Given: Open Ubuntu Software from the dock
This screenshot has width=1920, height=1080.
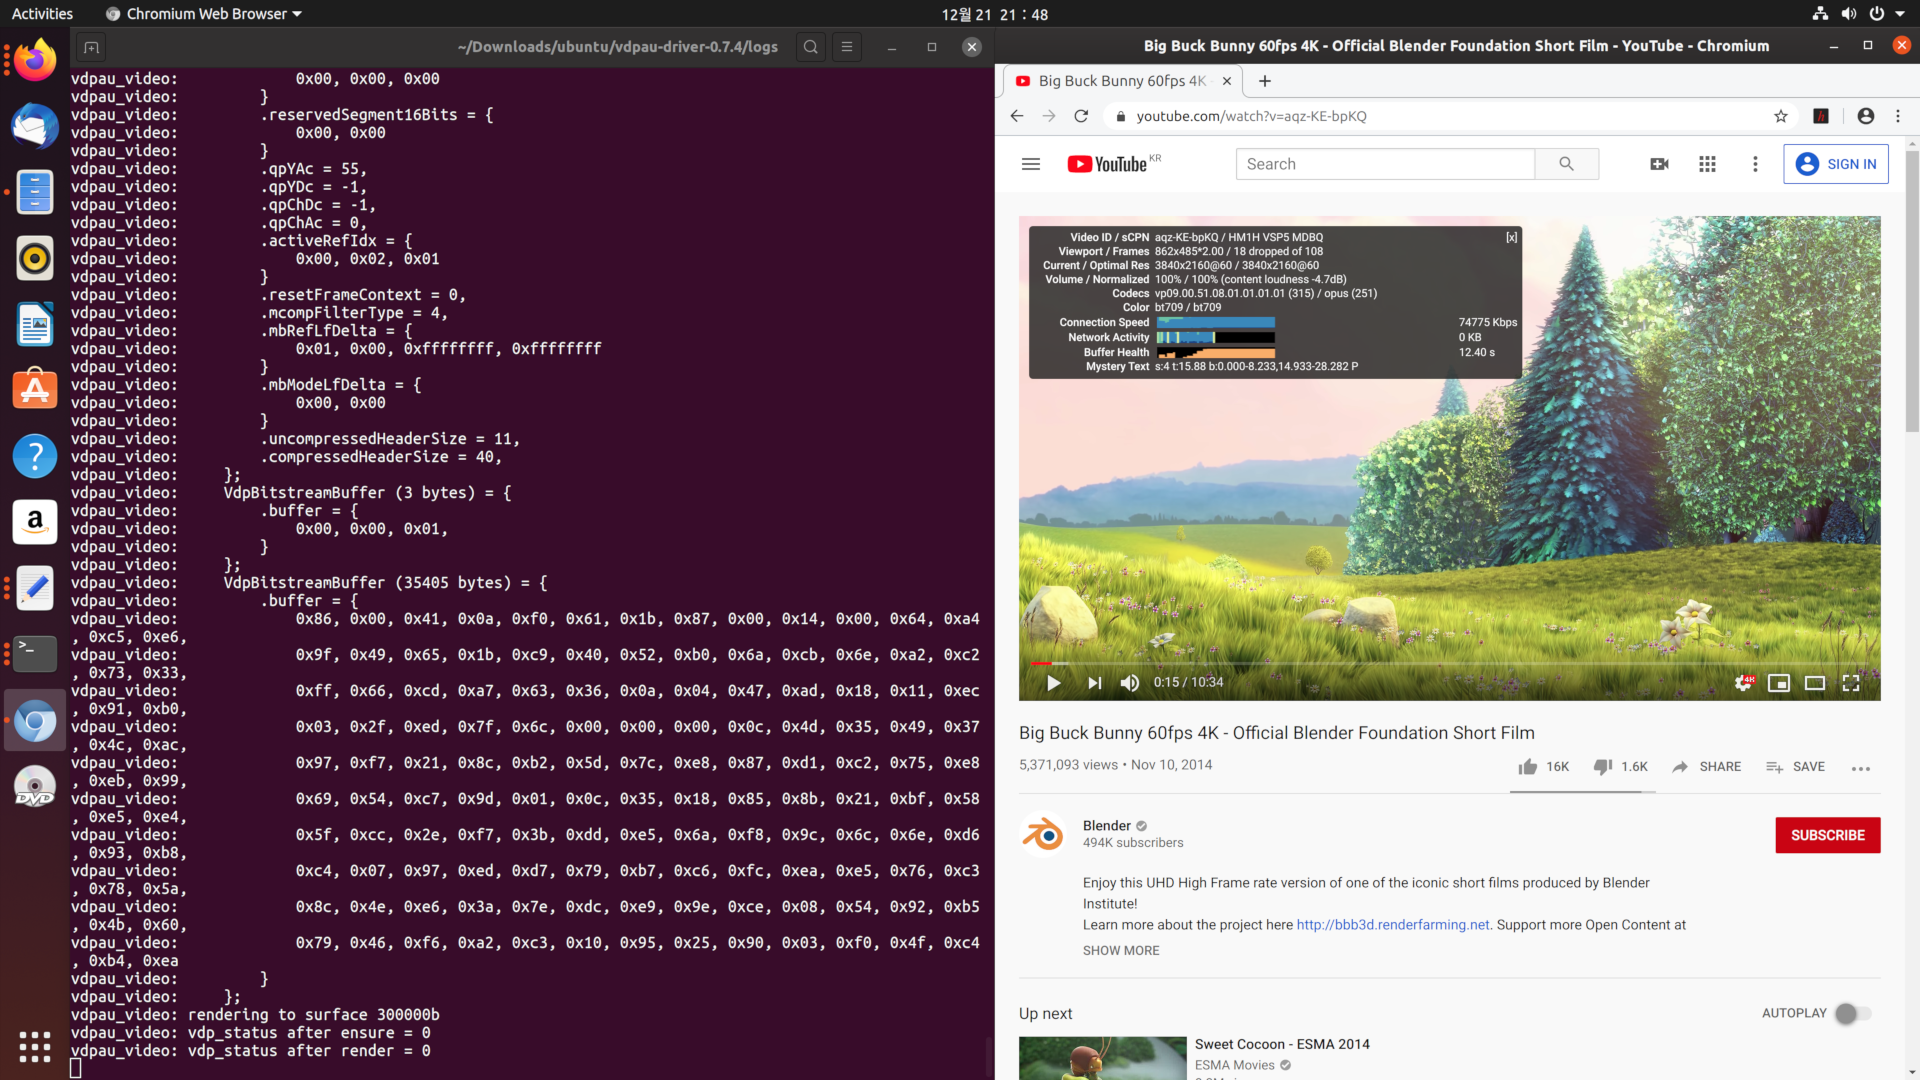Looking at the screenshot, I should pyautogui.click(x=35, y=390).
